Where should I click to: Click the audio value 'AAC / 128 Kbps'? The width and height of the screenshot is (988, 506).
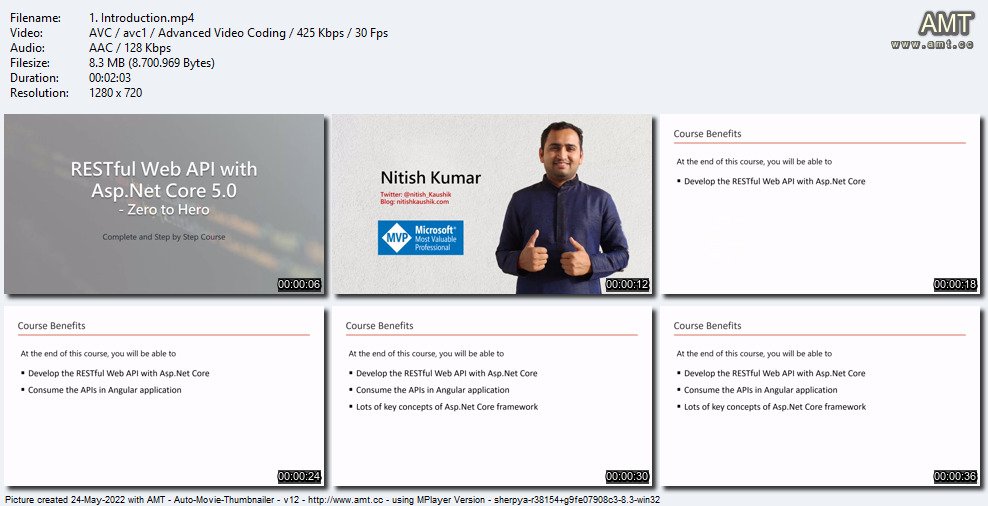pos(130,48)
